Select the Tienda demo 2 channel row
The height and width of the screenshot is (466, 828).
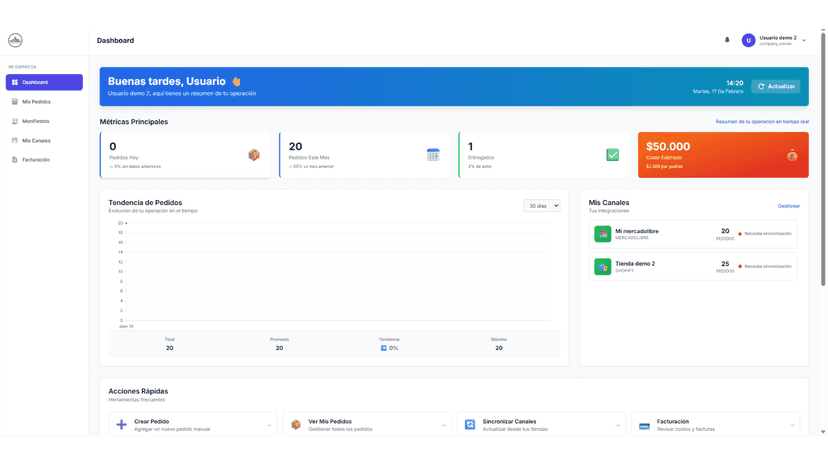[x=693, y=266]
